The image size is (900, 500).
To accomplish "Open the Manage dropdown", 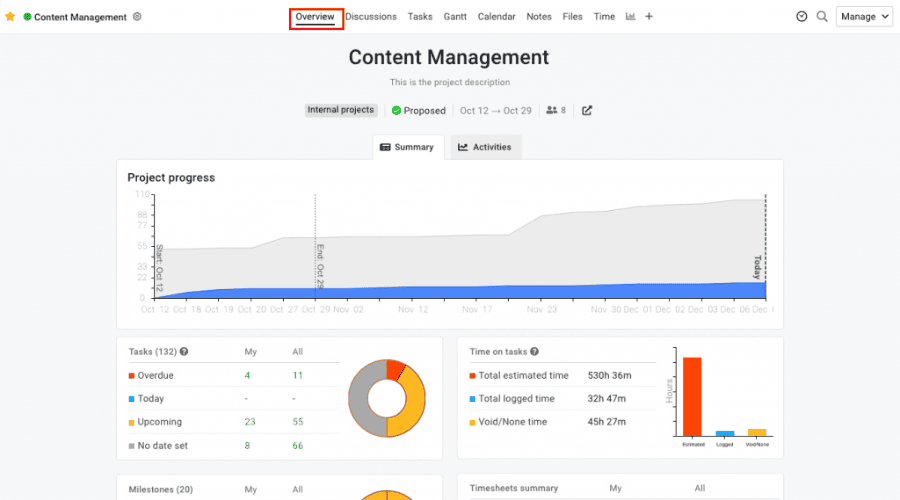I will 864,17.
